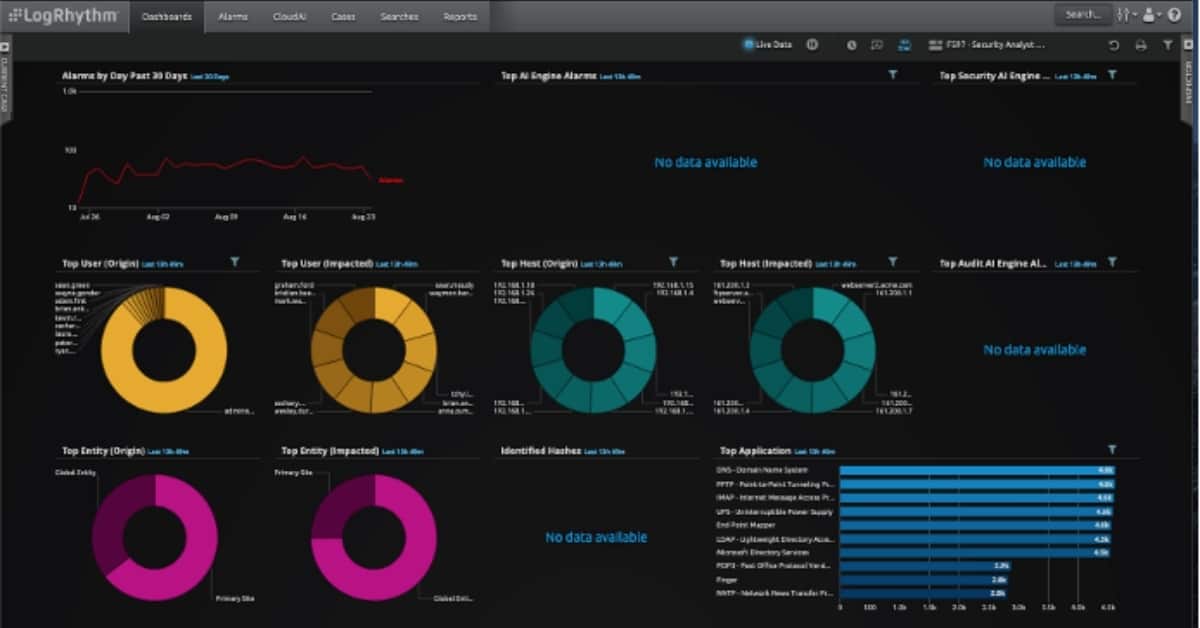Click the preferences sliders icon near search

[x=1122, y=14]
